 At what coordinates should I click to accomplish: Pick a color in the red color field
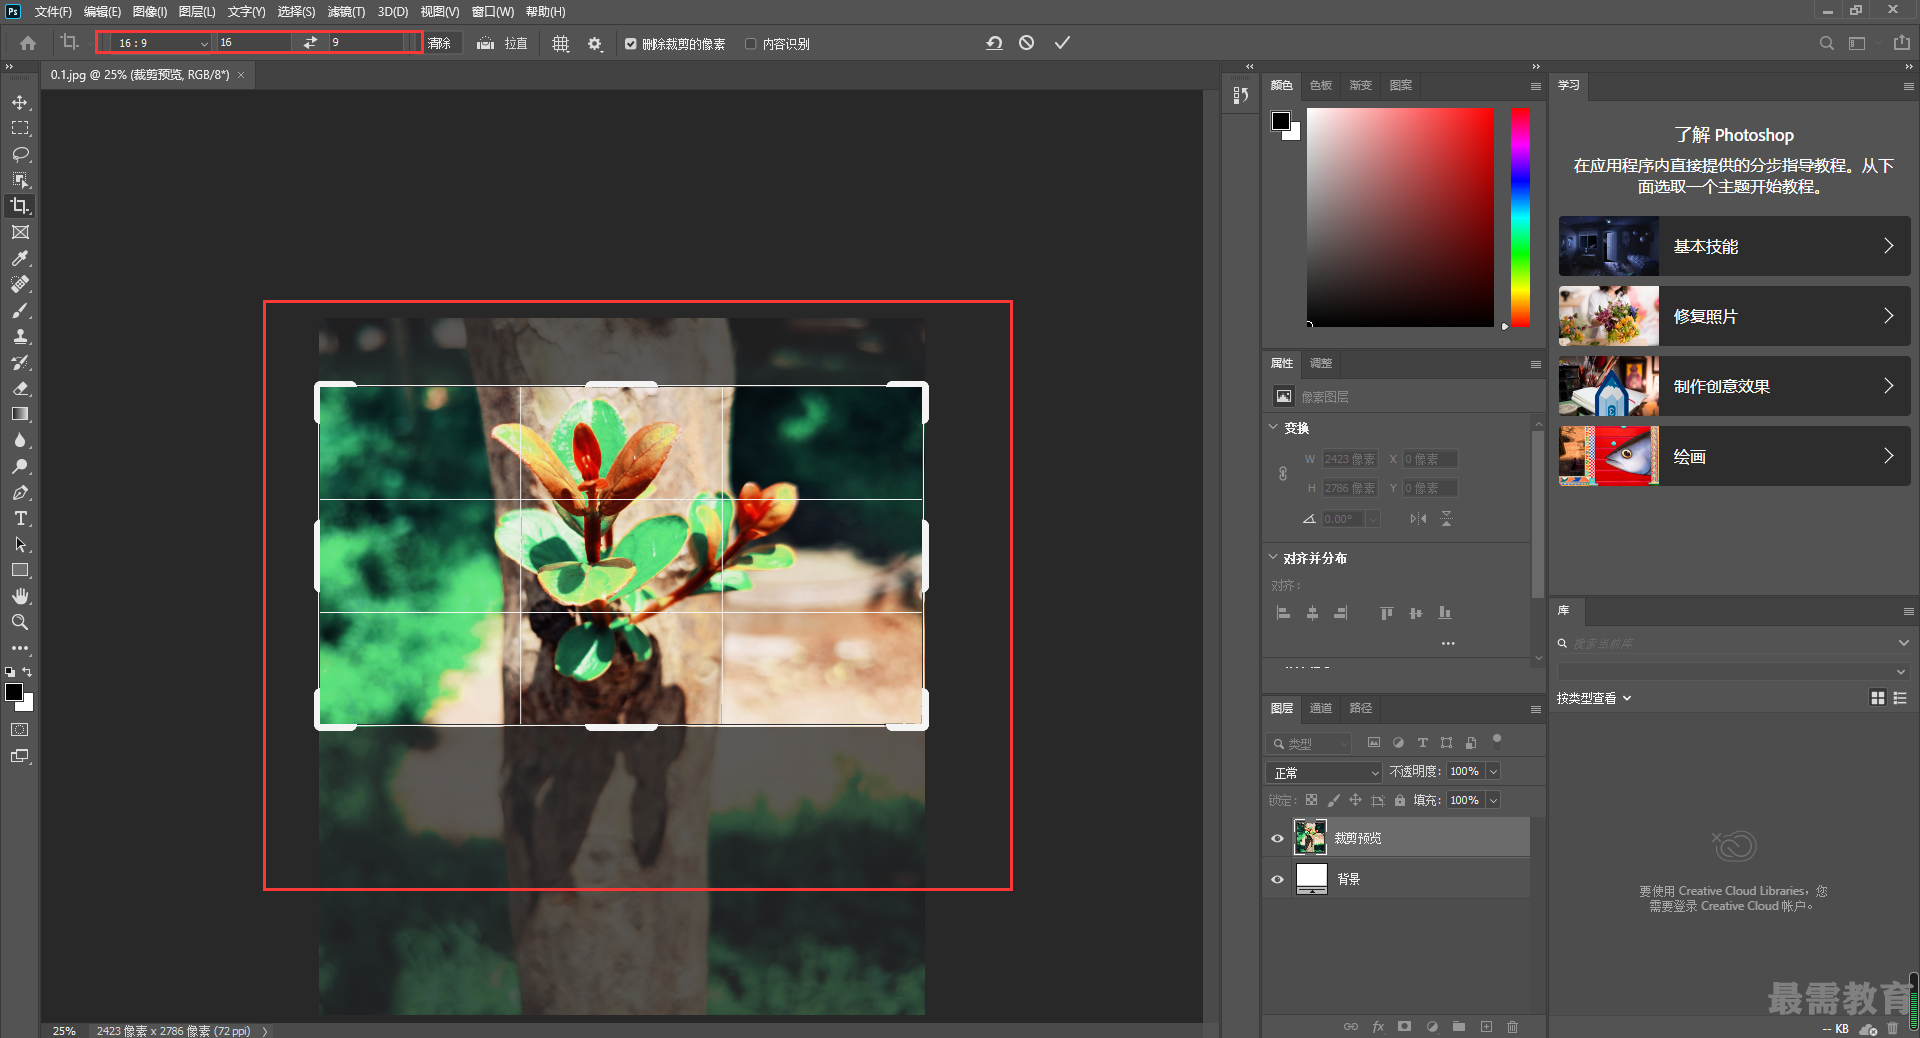click(1400, 217)
